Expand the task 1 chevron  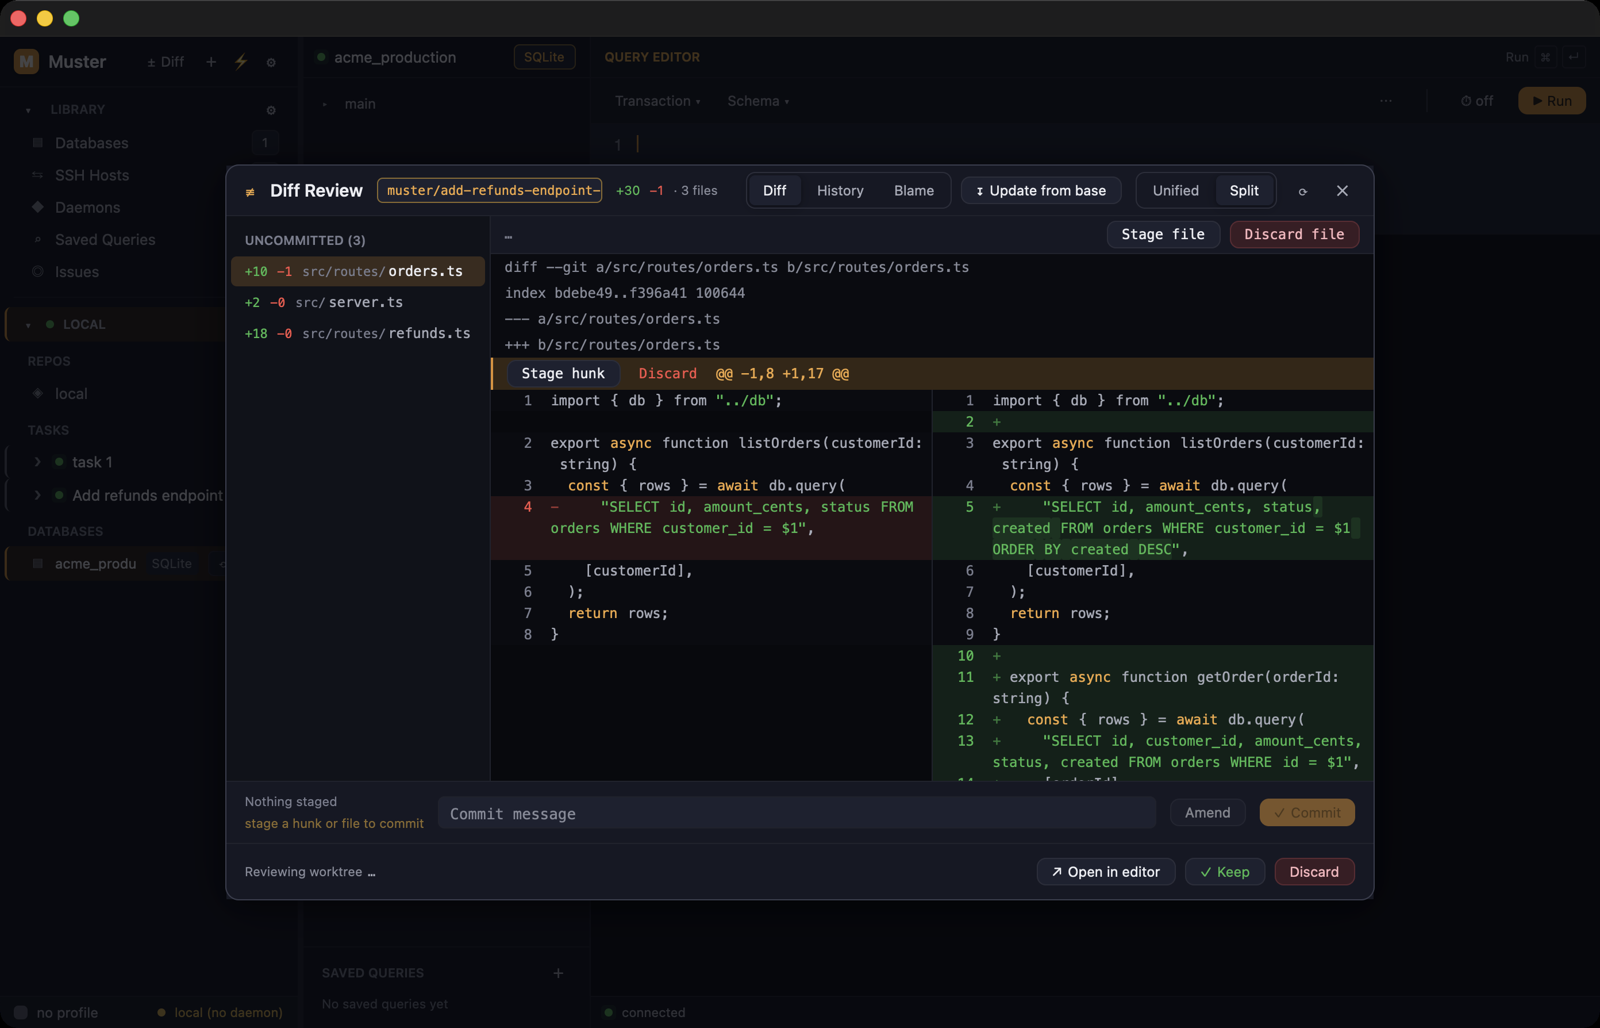(38, 462)
